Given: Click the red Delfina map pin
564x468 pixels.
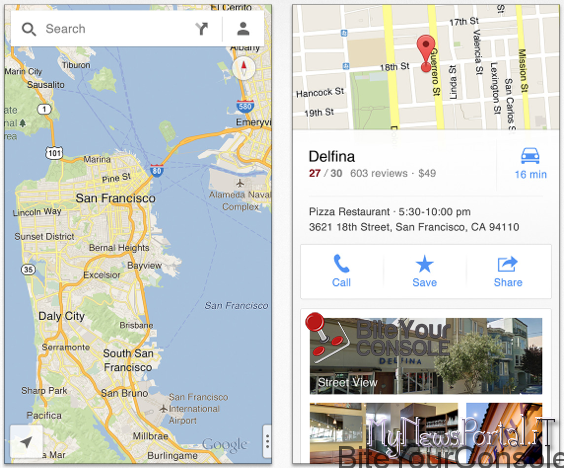Looking at the screenshot, I should coord(426,53).
